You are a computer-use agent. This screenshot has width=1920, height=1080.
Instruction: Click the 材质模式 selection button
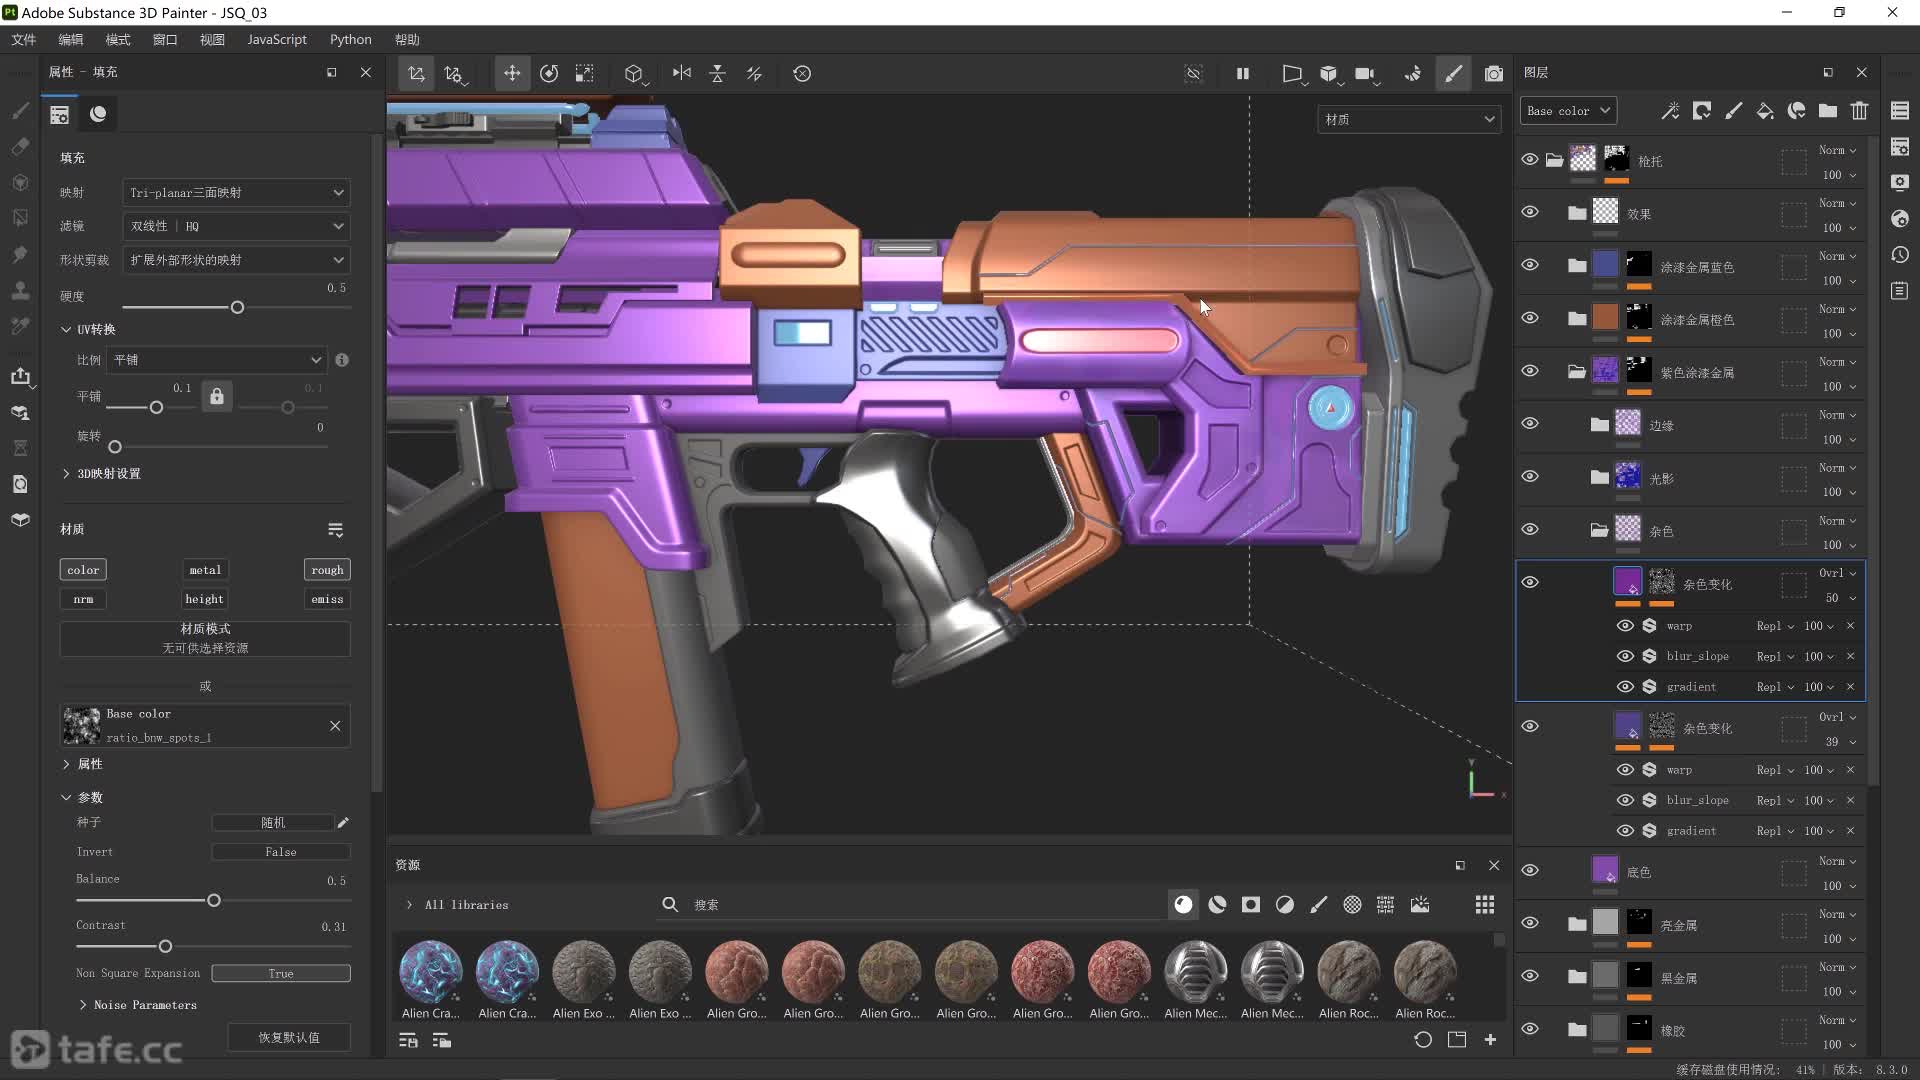click(x=205, y=638)
